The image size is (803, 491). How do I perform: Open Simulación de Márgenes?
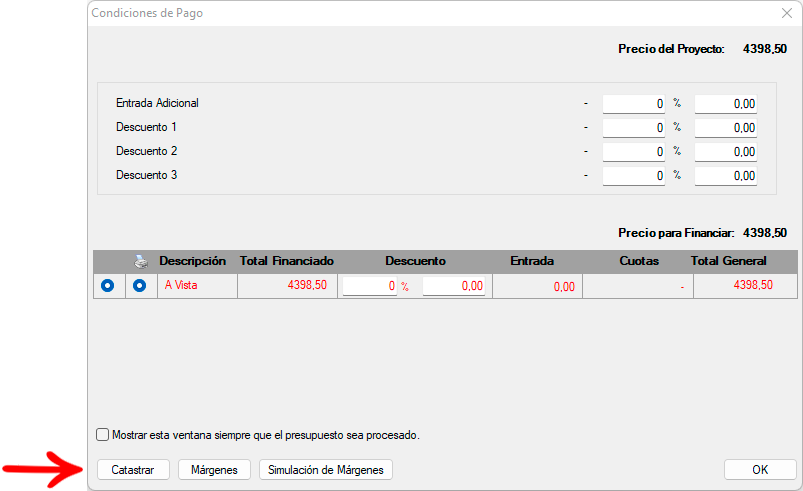(326, 469)
